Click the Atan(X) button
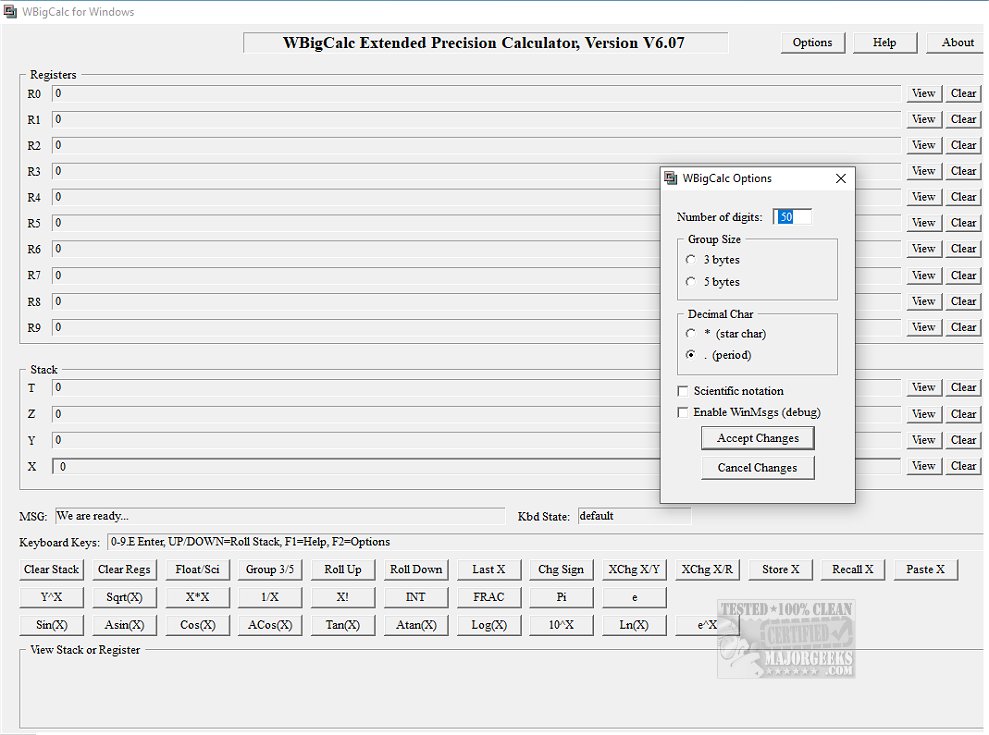This screenshot has width=989, height=735. pyautogui.click(x=416, y=625)
